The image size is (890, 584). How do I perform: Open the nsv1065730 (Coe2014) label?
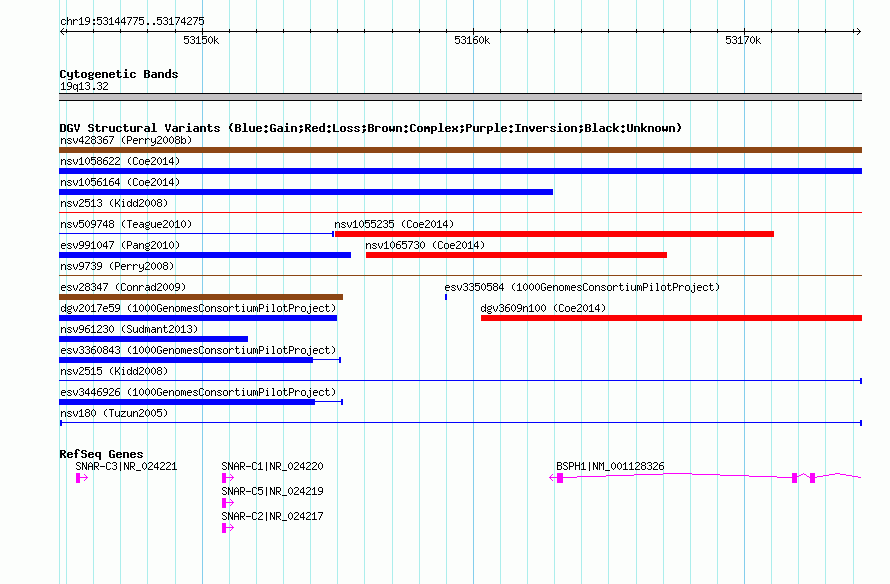pos(425,245)
